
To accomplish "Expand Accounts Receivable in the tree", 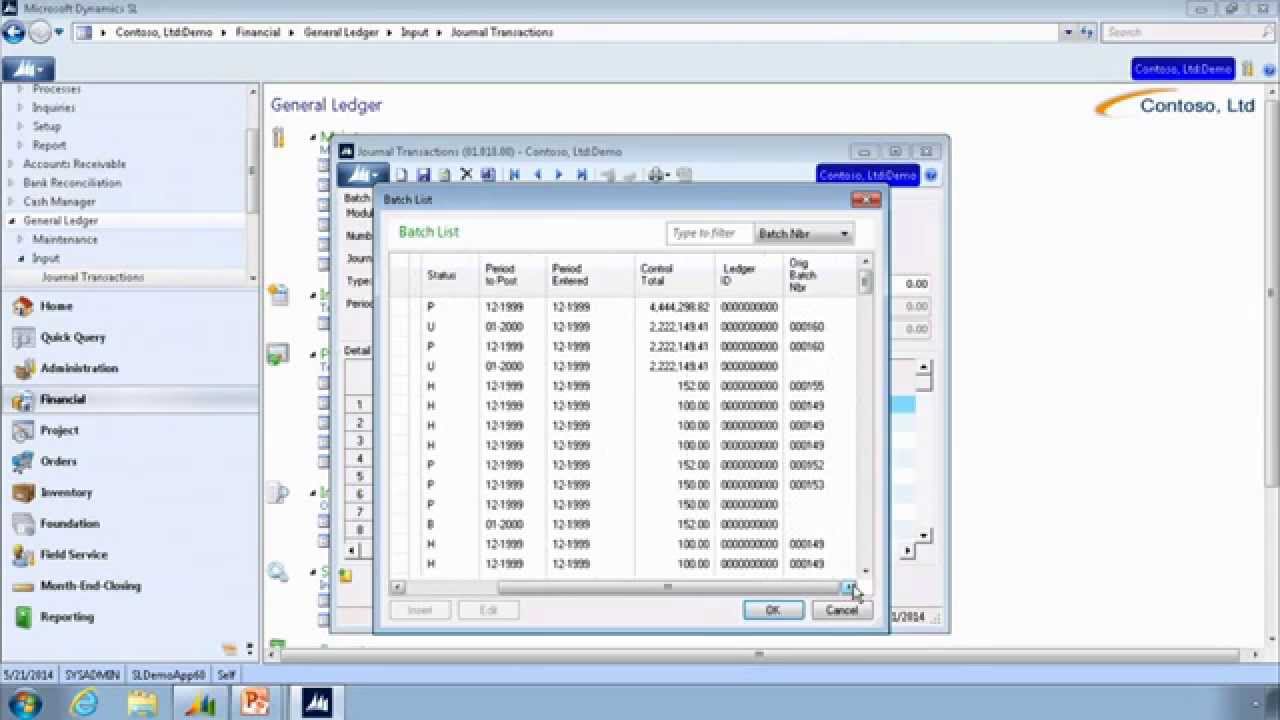I will [11, 164].
